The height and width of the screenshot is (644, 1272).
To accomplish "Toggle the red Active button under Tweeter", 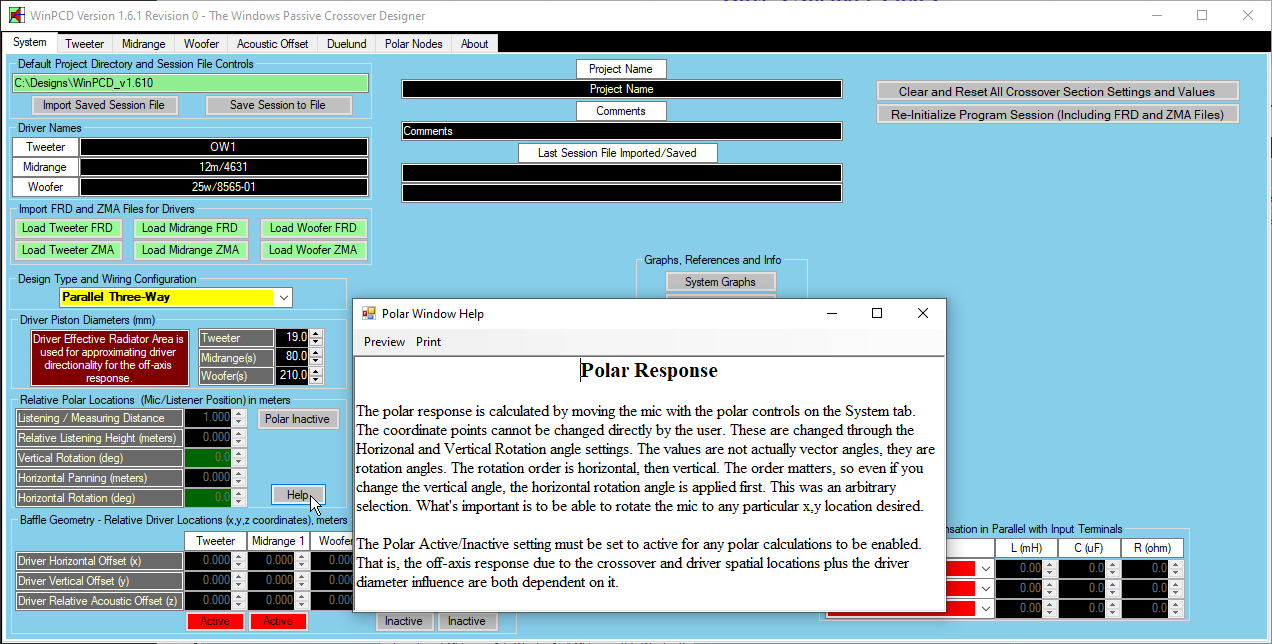I will pos(215,621).
